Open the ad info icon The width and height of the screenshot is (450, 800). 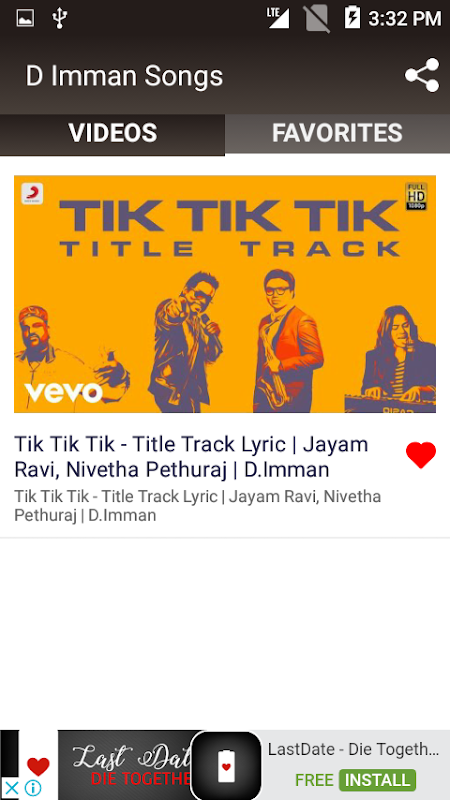[32, 788]
